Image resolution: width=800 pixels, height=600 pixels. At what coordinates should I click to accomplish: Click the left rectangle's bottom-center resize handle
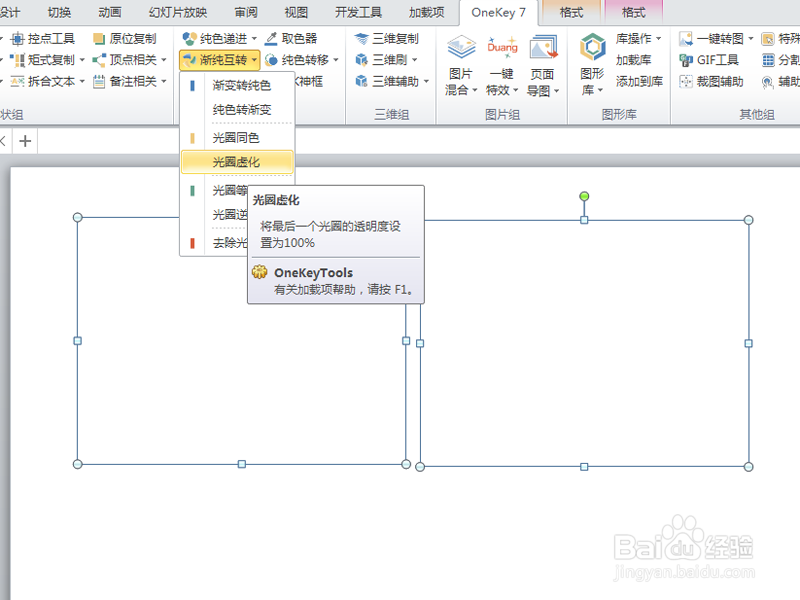[242, 464]
